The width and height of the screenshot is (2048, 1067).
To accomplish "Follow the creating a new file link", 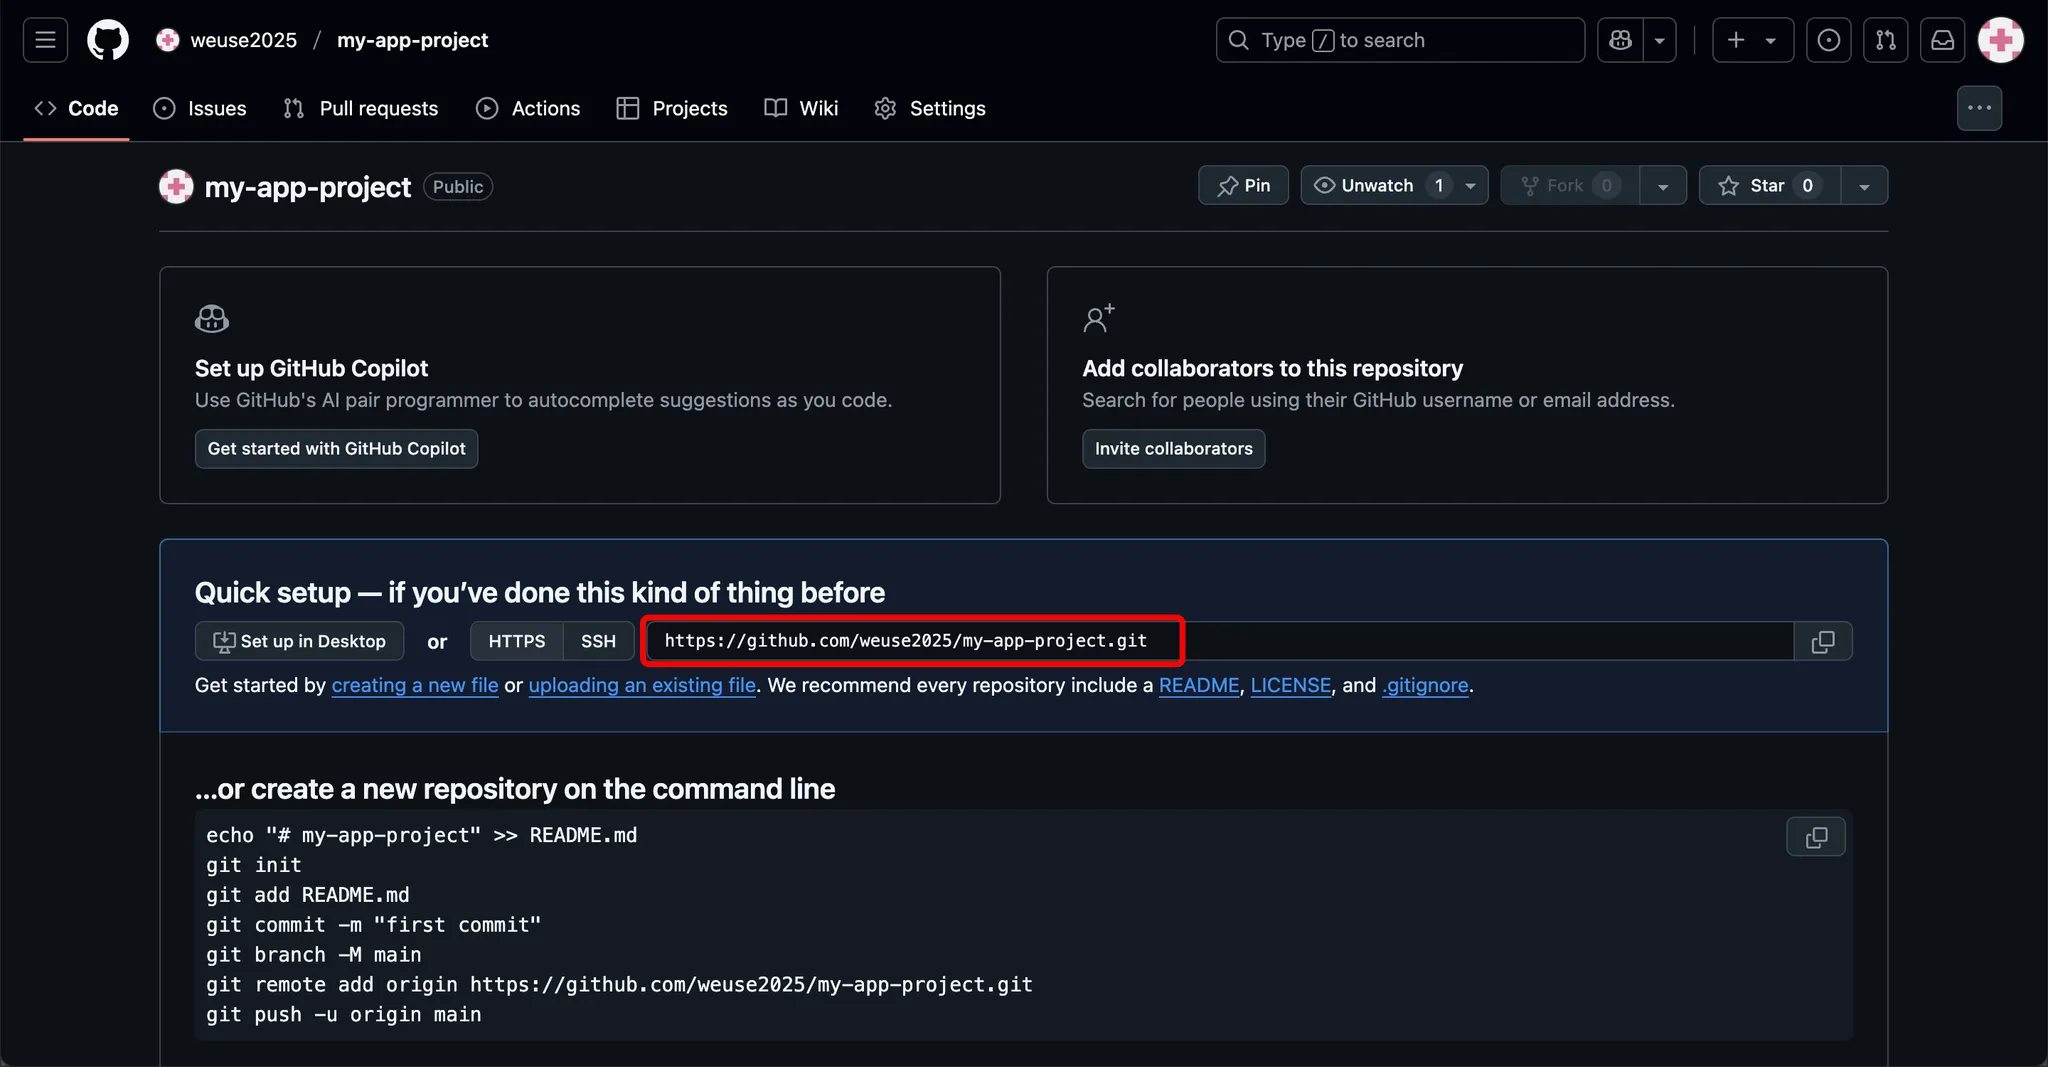I will coord(415,685).
